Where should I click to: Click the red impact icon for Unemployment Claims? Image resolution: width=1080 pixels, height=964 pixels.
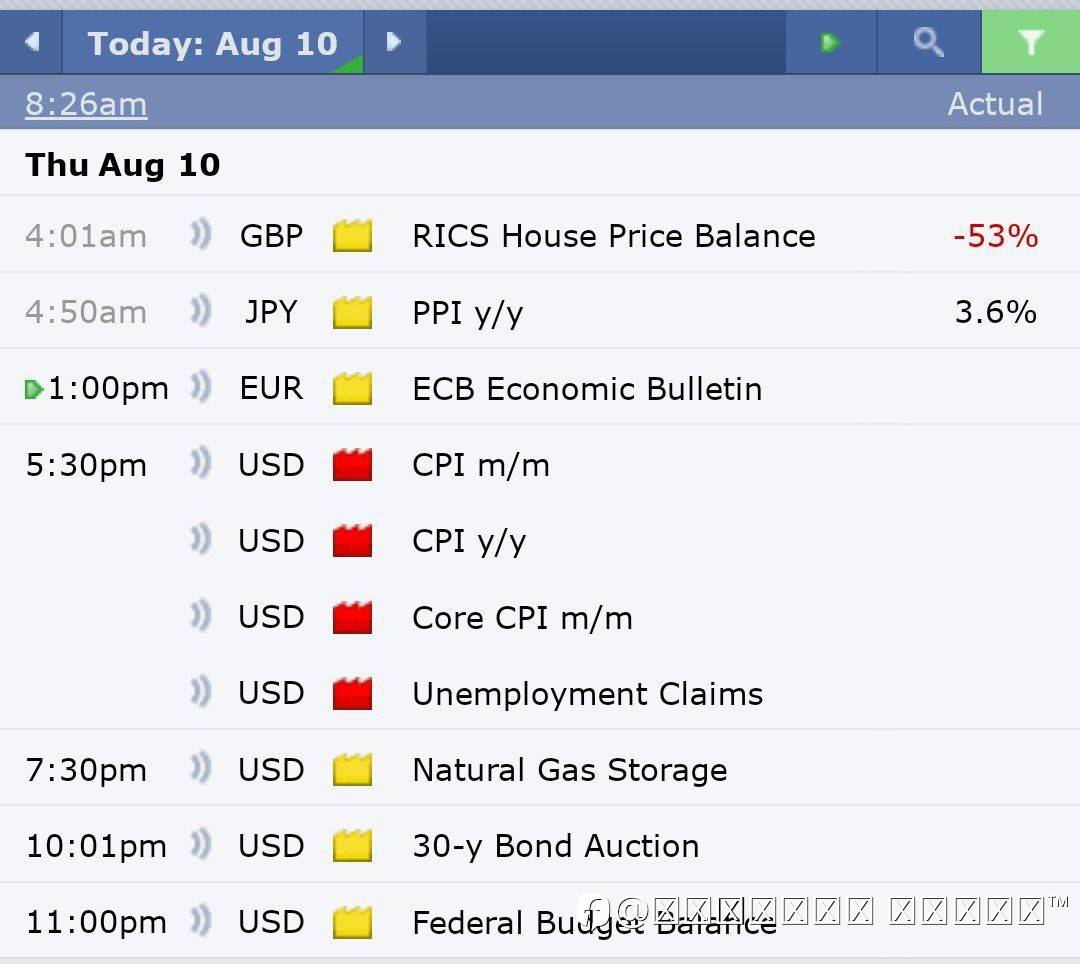[352, 693]
